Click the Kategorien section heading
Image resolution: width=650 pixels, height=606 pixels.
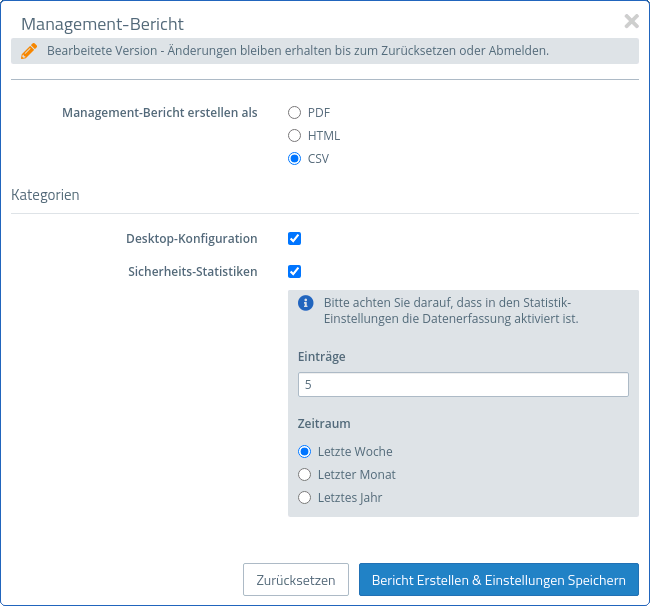45,195
